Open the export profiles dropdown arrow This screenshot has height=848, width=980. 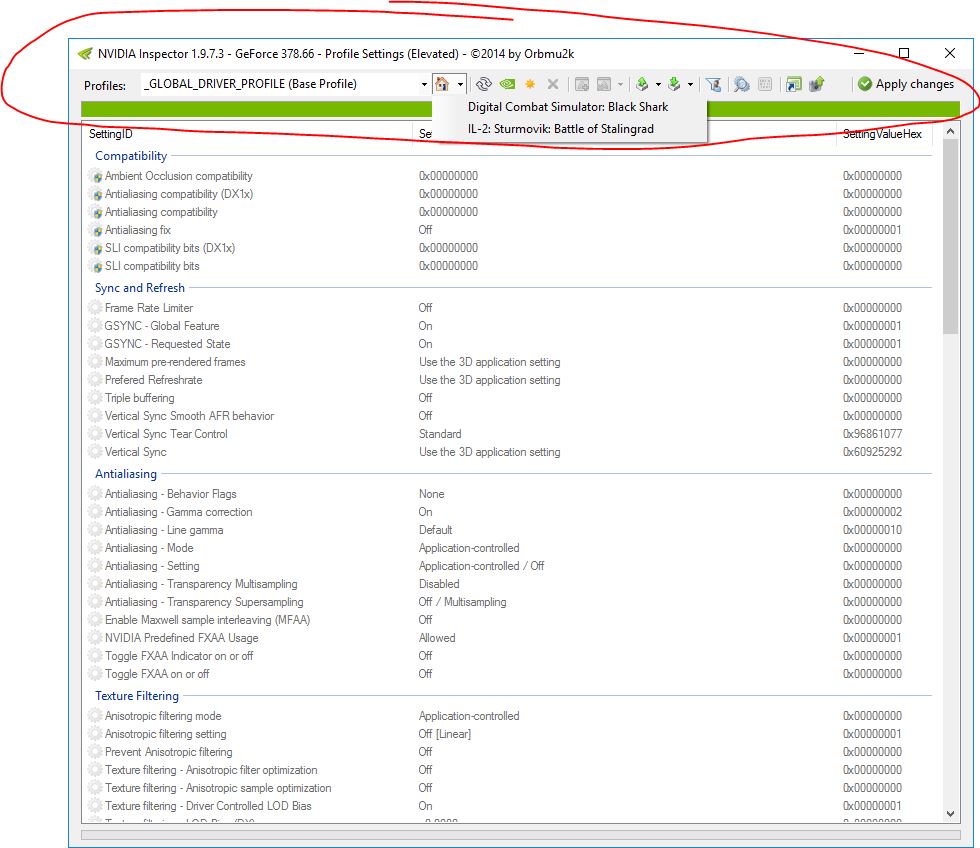(x=658, y=84)
